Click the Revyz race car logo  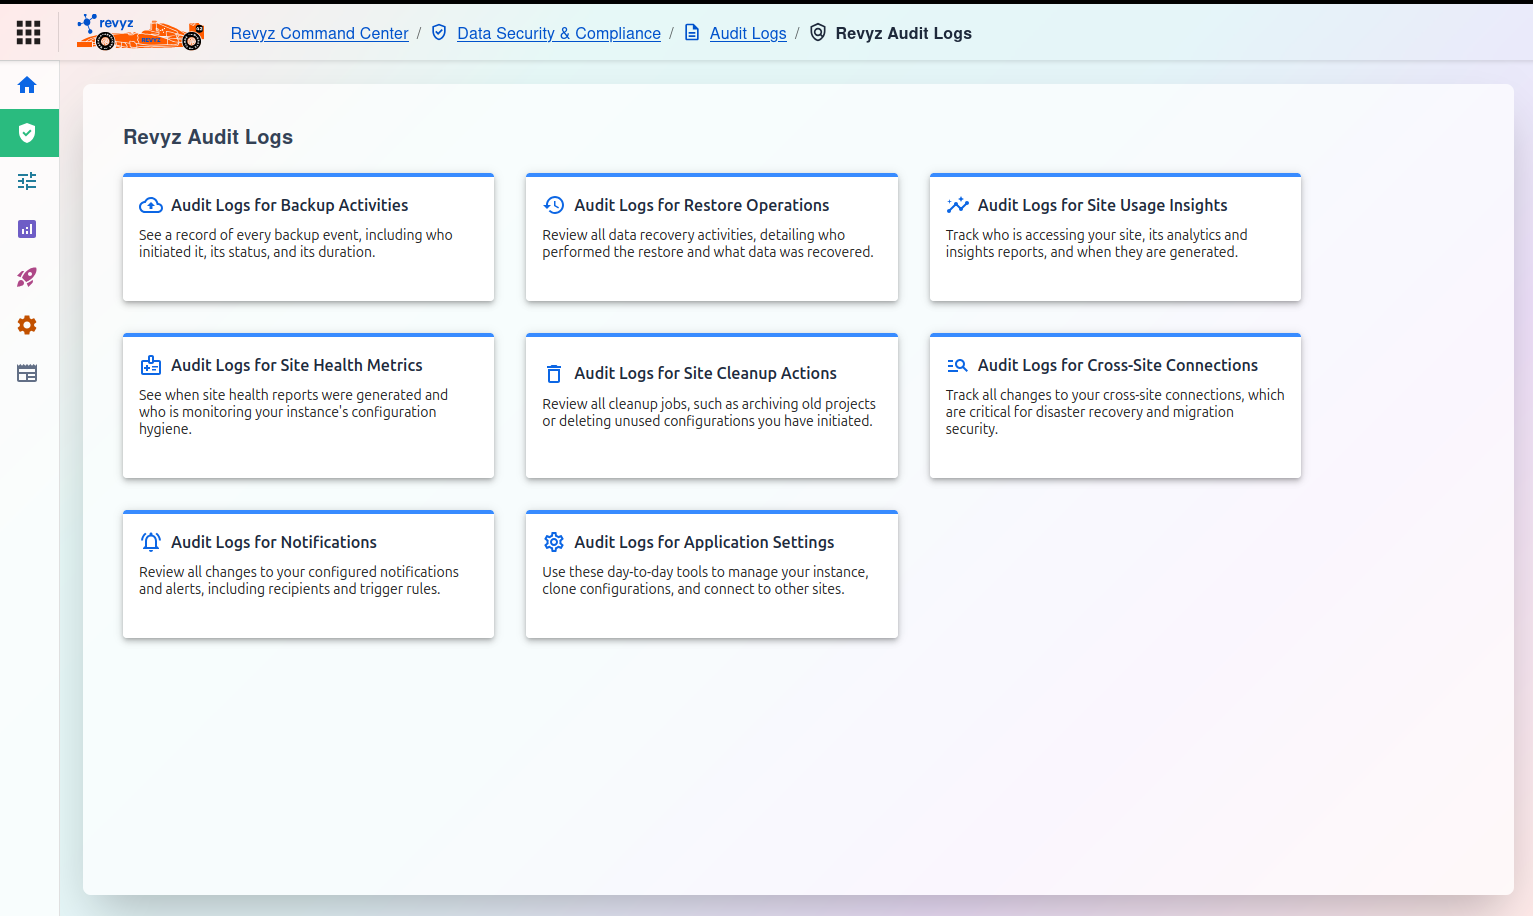(x=141, y=33)
